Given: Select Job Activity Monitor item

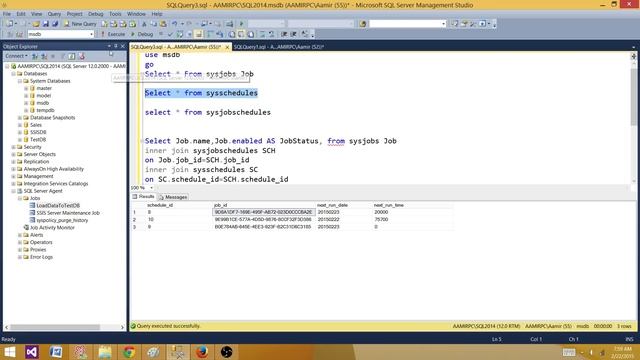Looking at the screenshot, I should click(52, 228).
